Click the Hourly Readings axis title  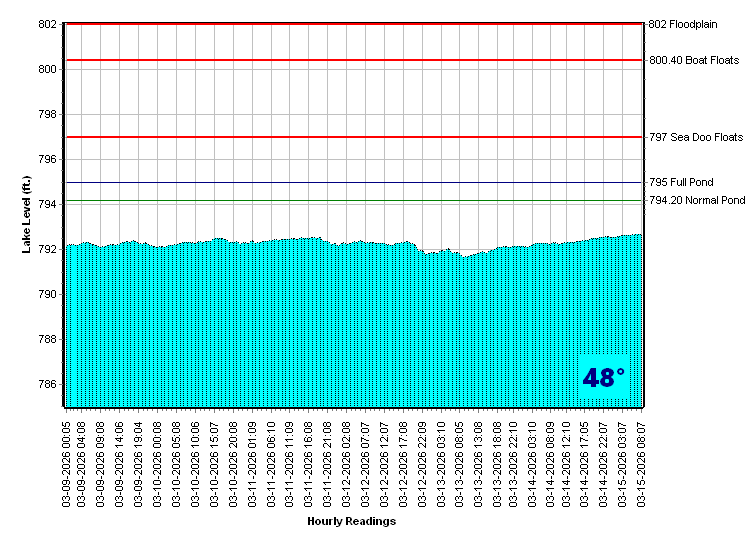(351, 521)
